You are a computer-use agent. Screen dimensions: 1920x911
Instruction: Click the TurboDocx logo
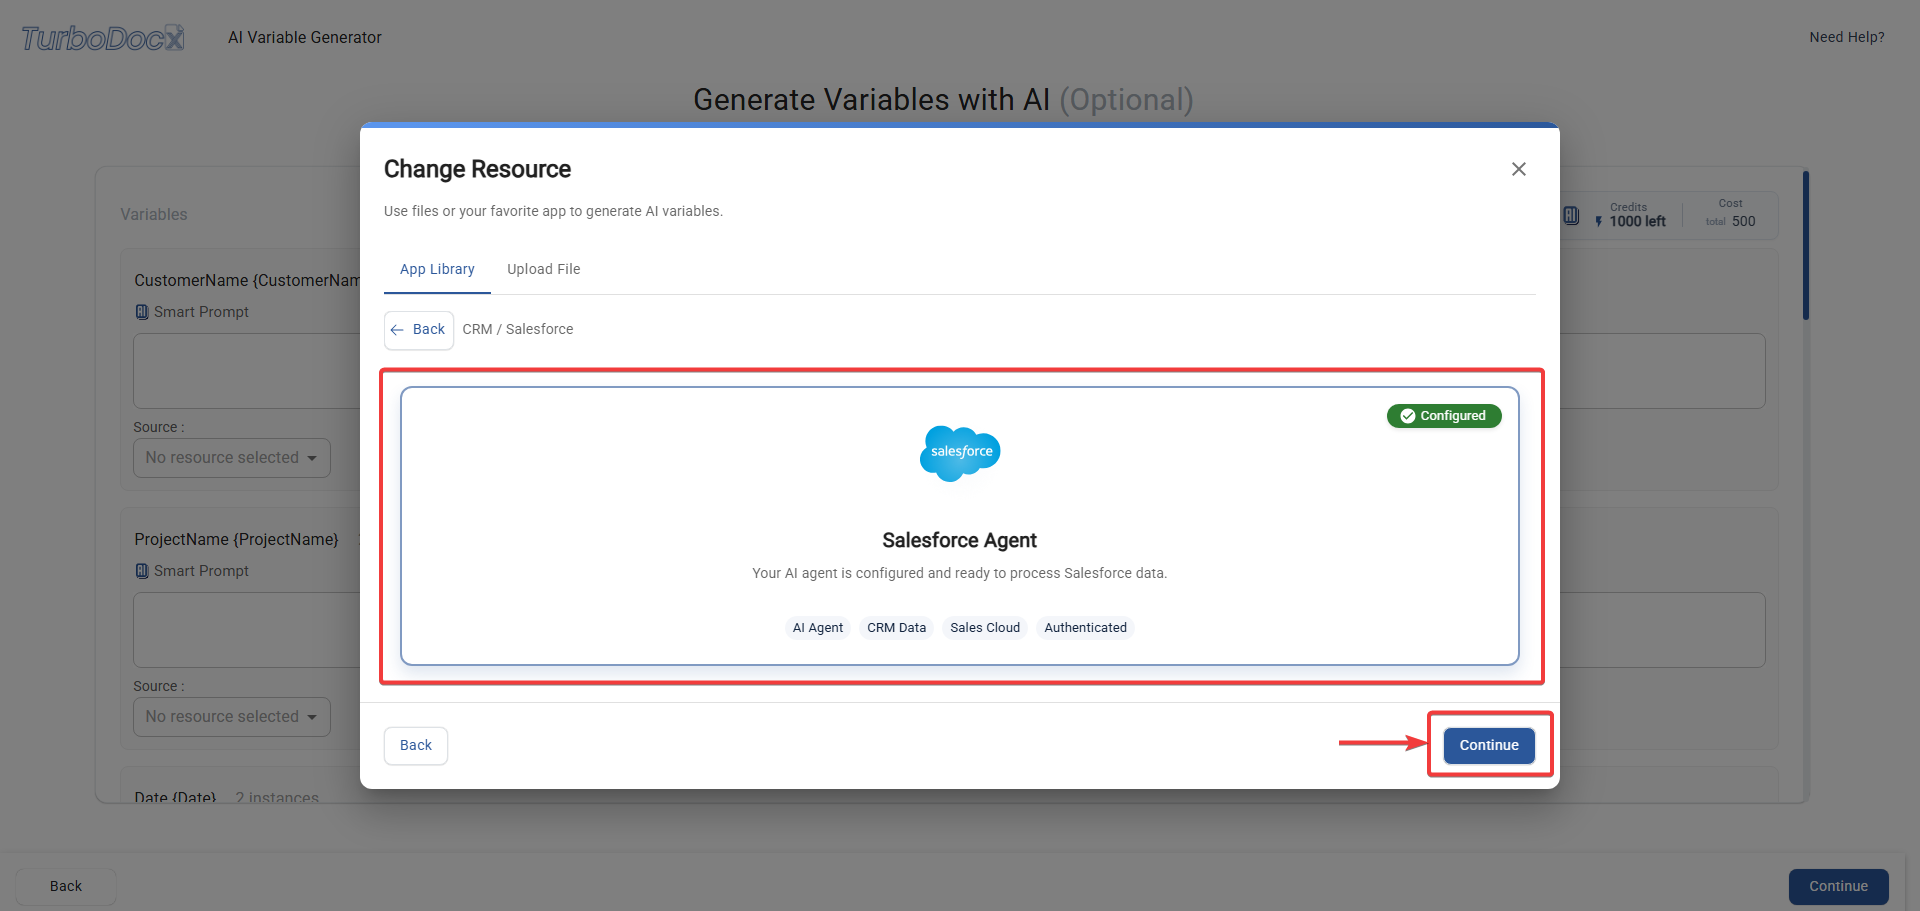[x=103, y=38]
